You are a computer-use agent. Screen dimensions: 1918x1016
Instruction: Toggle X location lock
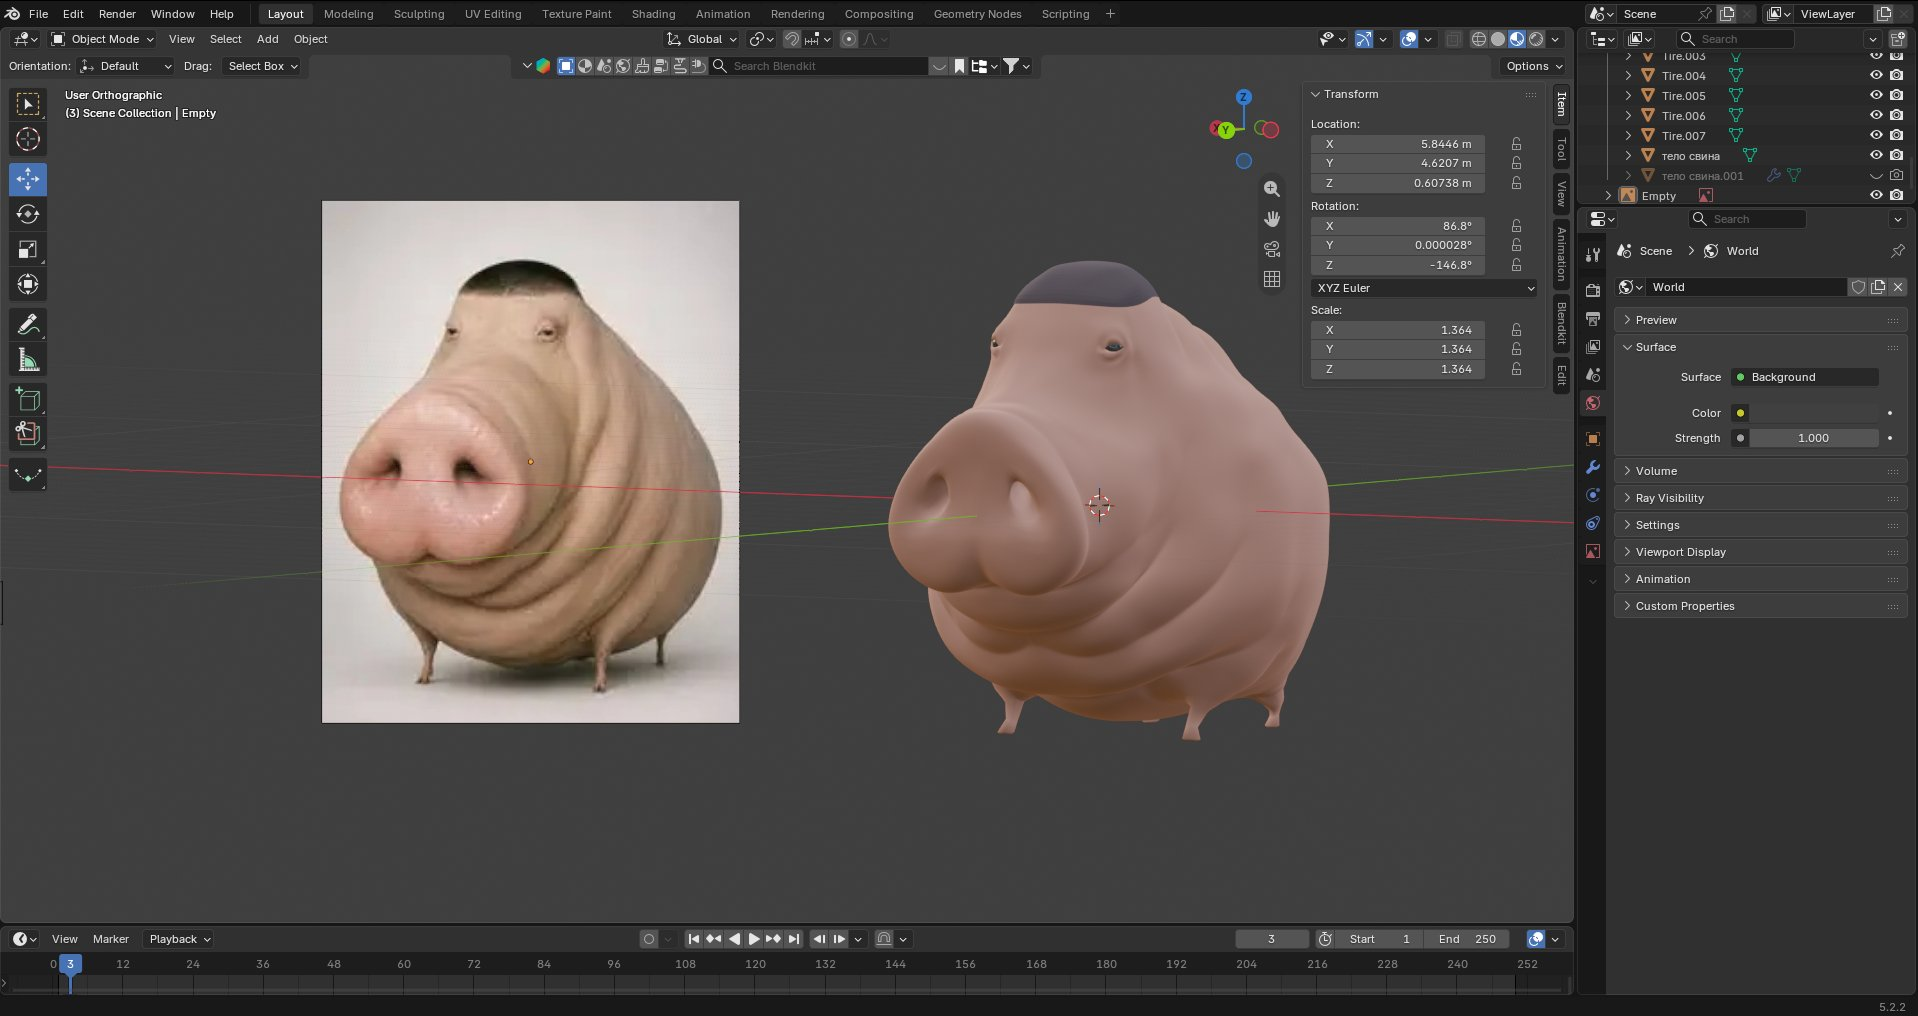click(x=1516, y=144)
